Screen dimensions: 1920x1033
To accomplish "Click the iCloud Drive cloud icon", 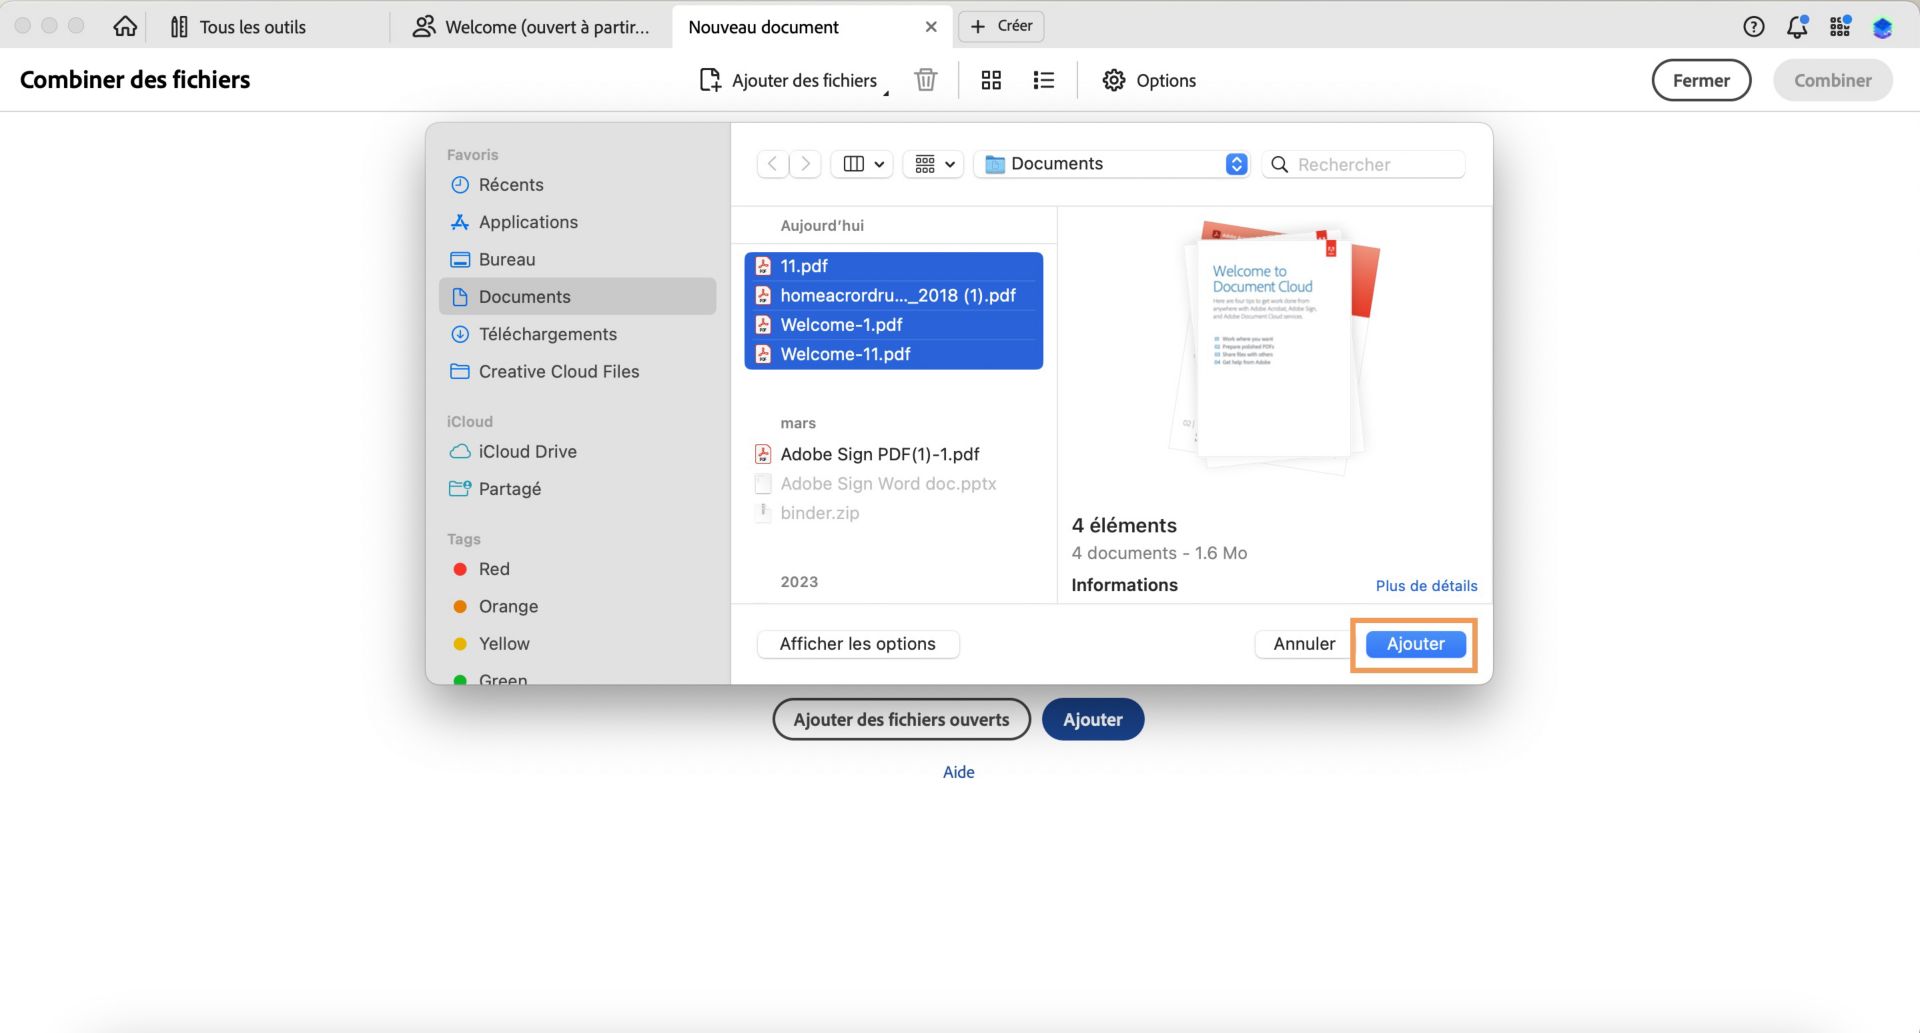I will click(460, 452).
